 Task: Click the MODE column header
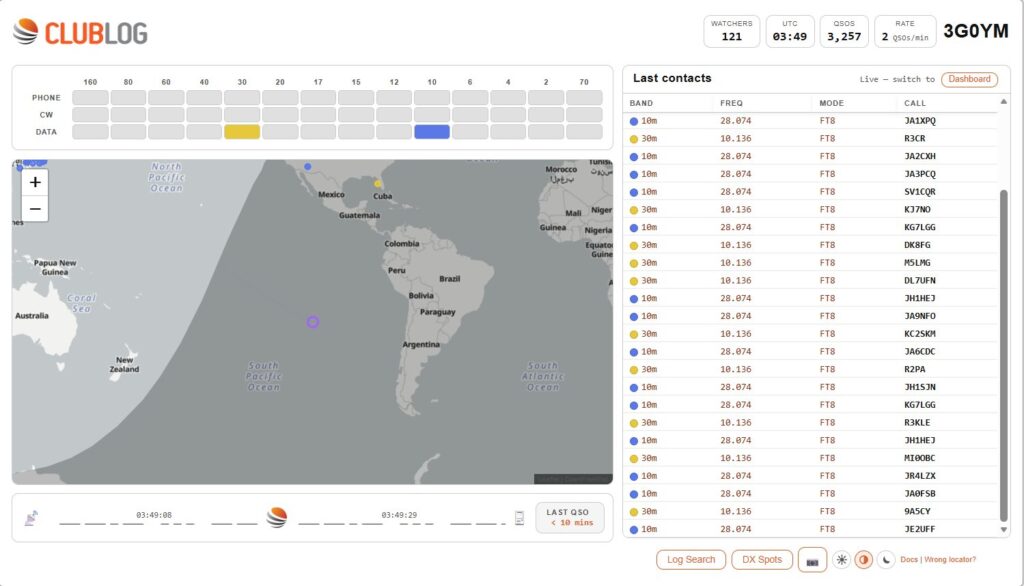[831, 103]
